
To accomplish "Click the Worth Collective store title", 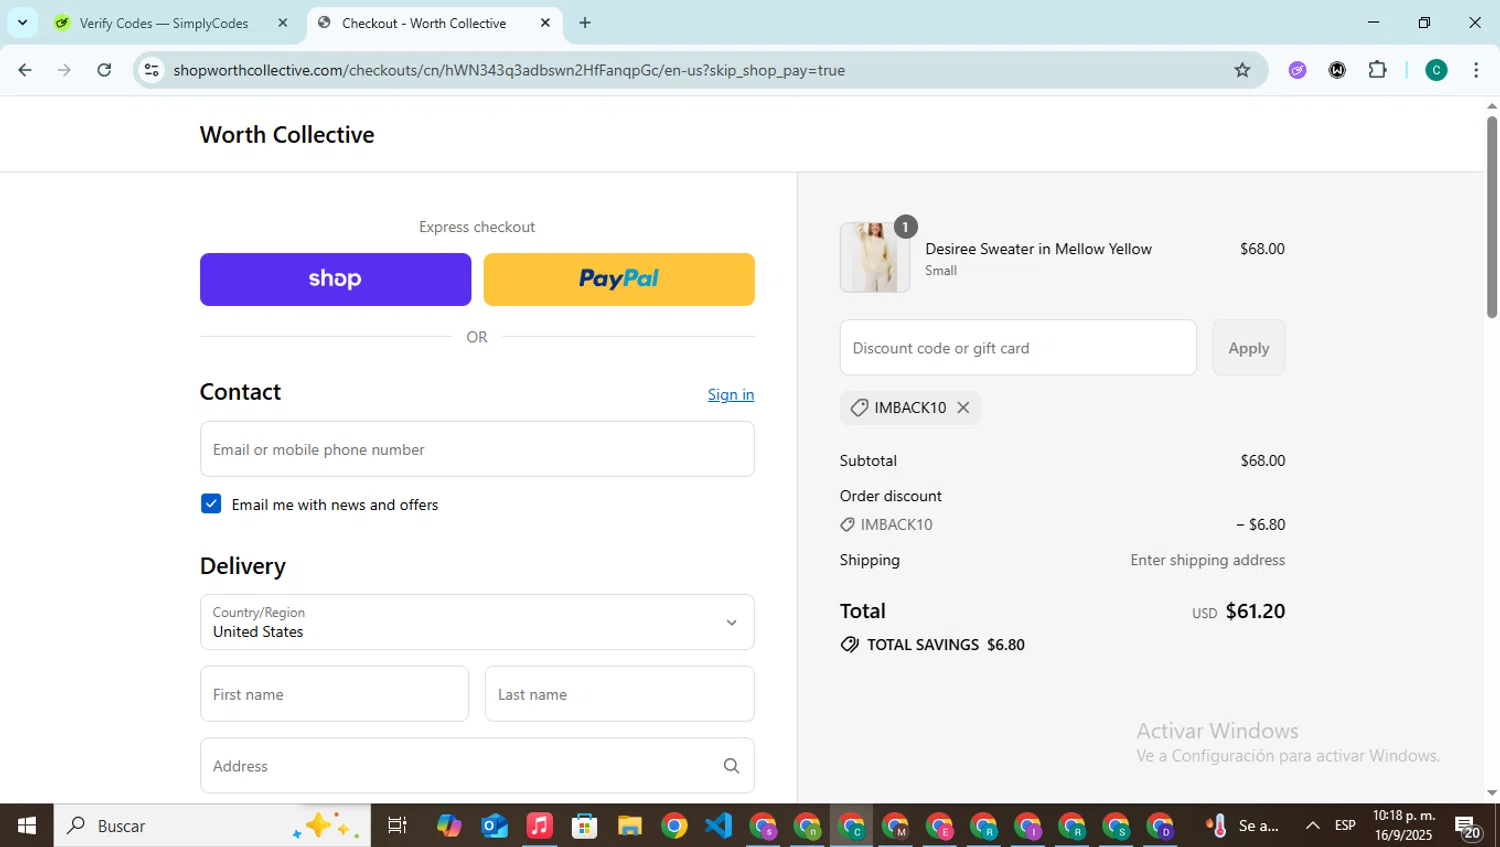I will pos(287,134).
